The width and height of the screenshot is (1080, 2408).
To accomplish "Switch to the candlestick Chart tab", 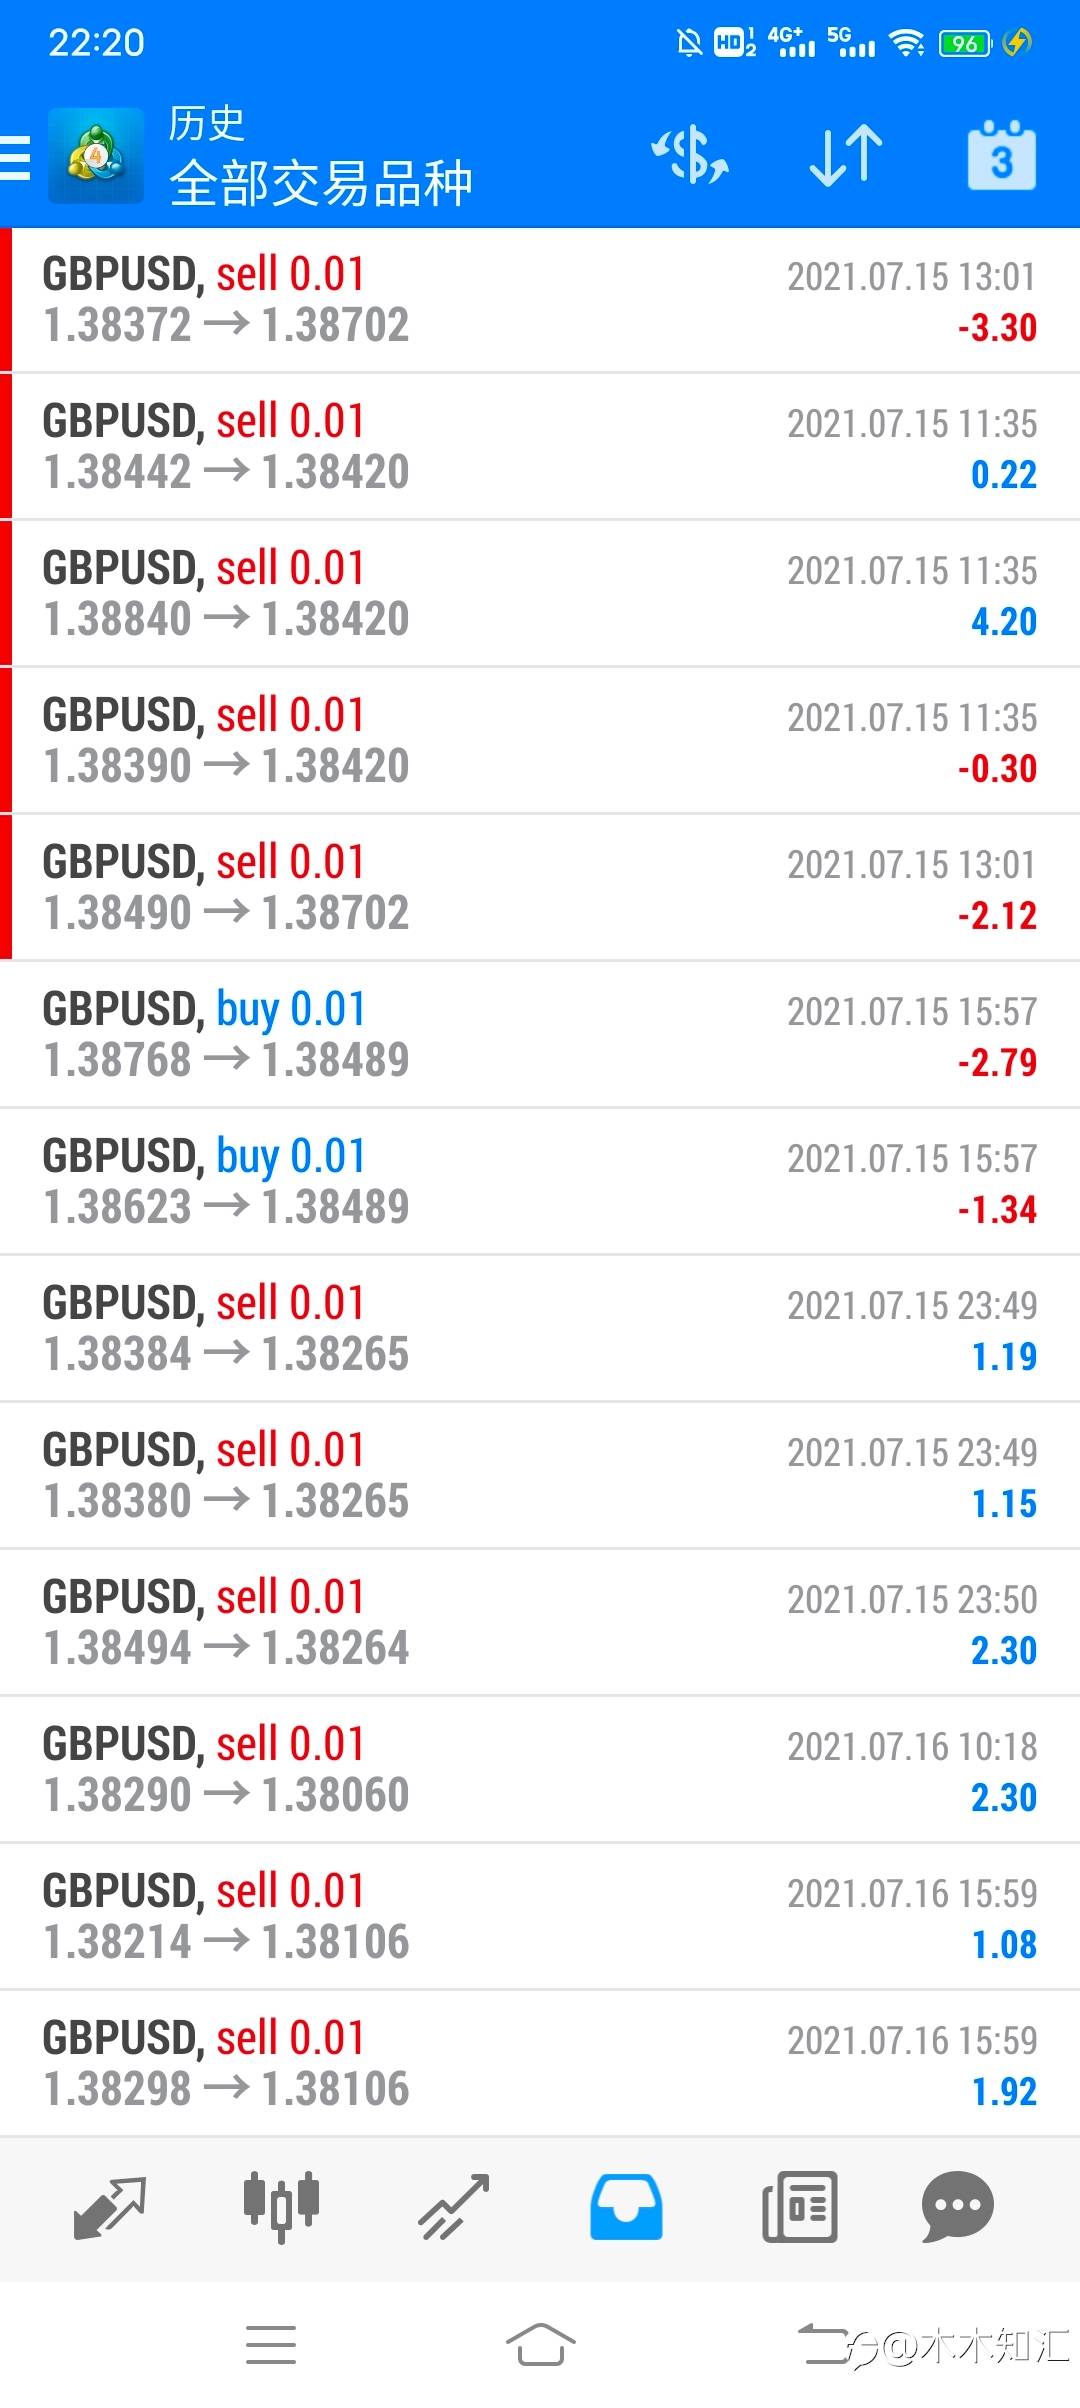I will (x=281, y=2206).
